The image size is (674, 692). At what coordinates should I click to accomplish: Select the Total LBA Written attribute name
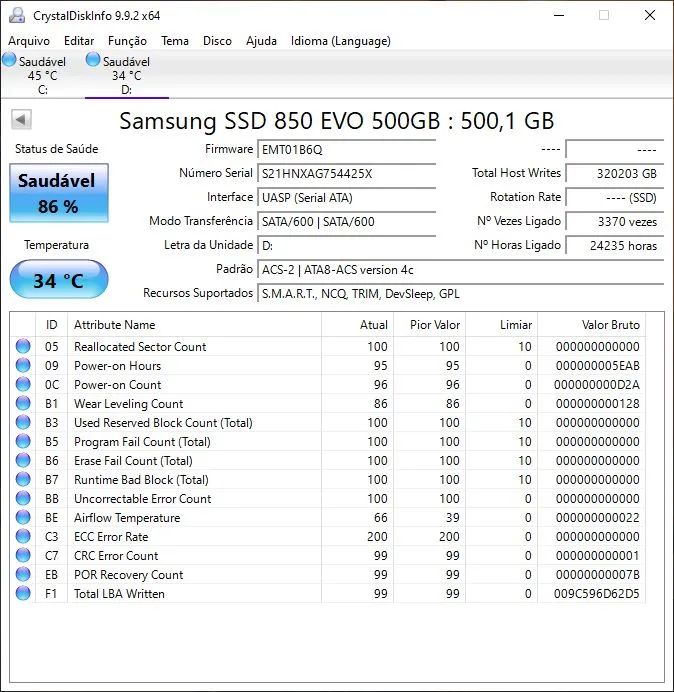119,593
